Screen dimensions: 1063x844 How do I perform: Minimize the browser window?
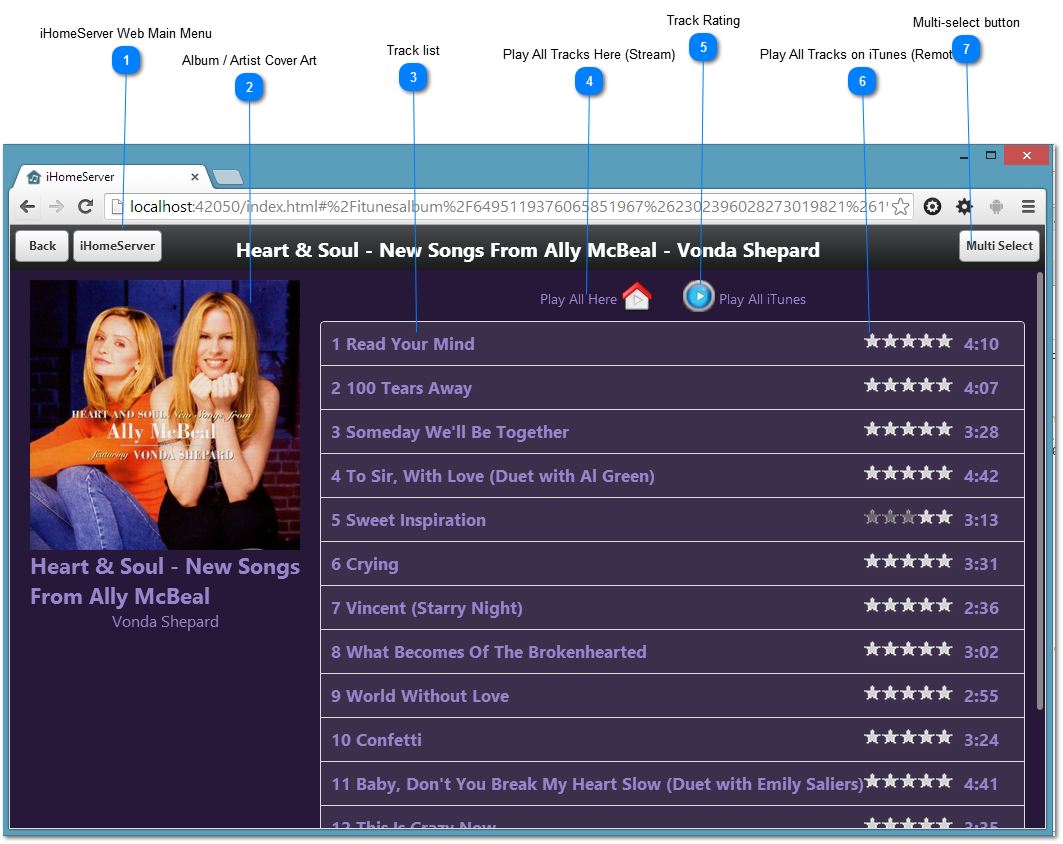click(x=963, y=157)
